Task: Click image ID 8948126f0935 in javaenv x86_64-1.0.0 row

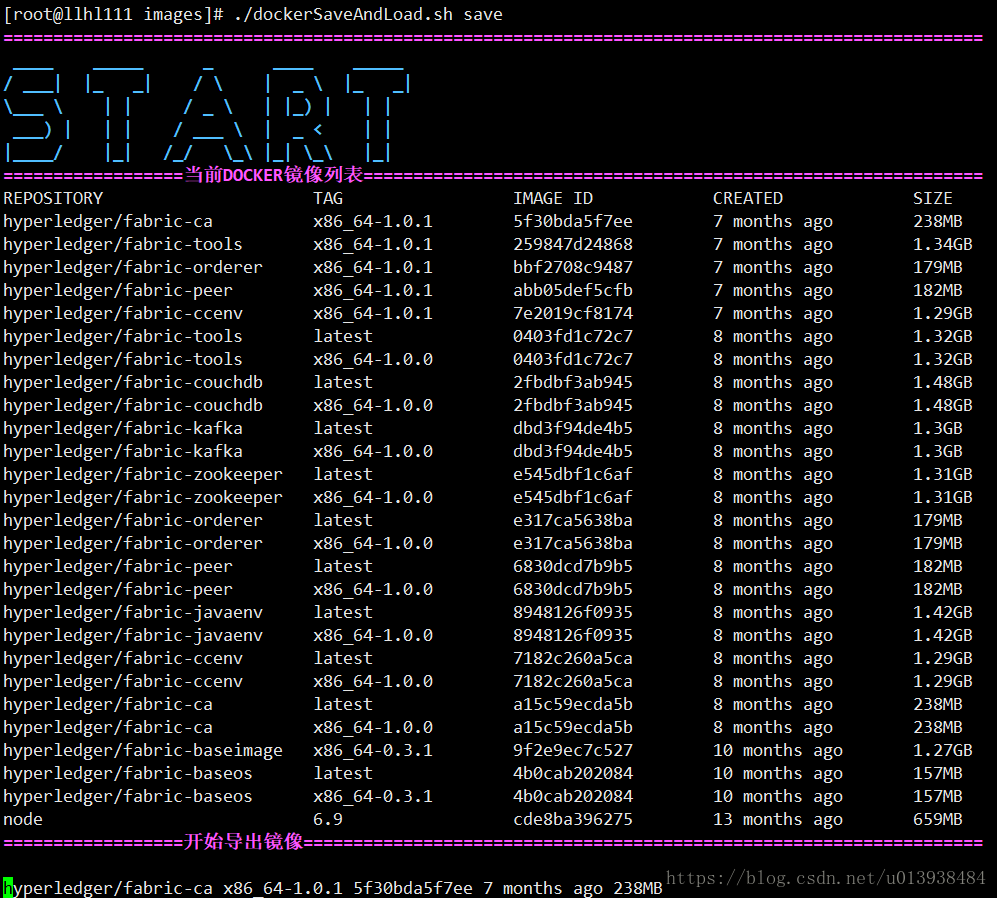Action: click(x=572, y=635)
